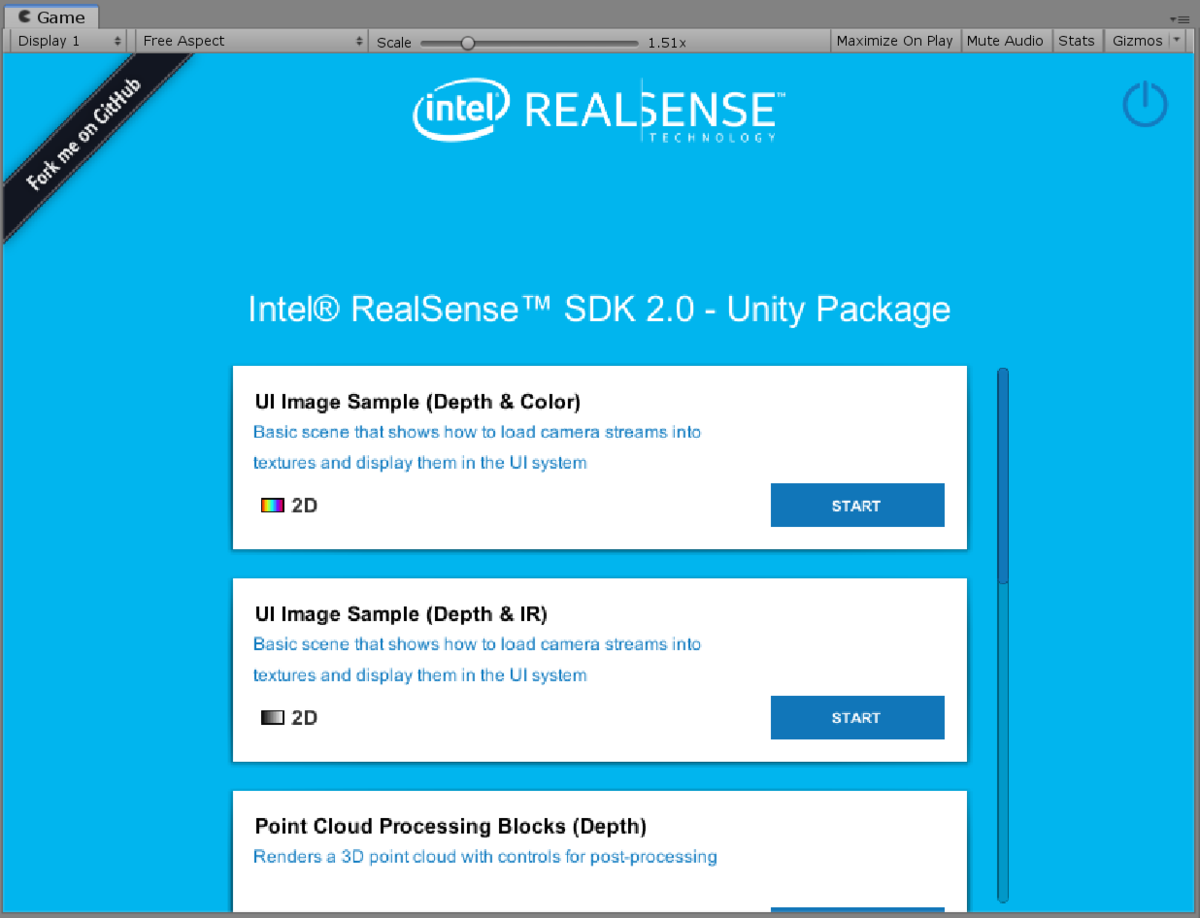Toggle Gizmos button

[x=1137, y=41]
